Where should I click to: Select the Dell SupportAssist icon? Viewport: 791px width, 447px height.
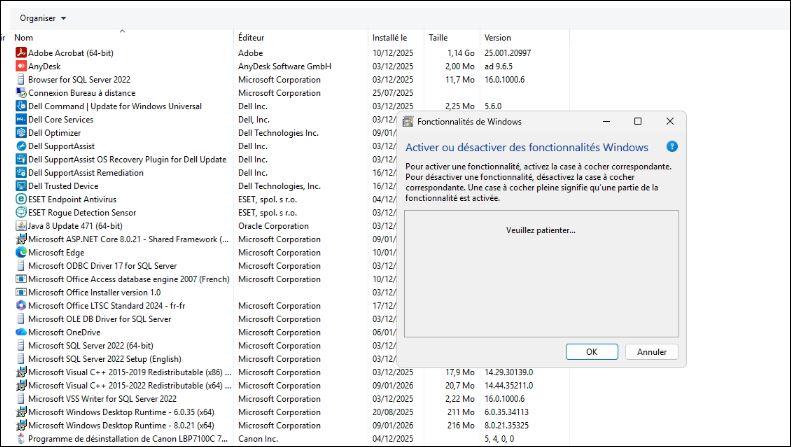pos(20,146)
